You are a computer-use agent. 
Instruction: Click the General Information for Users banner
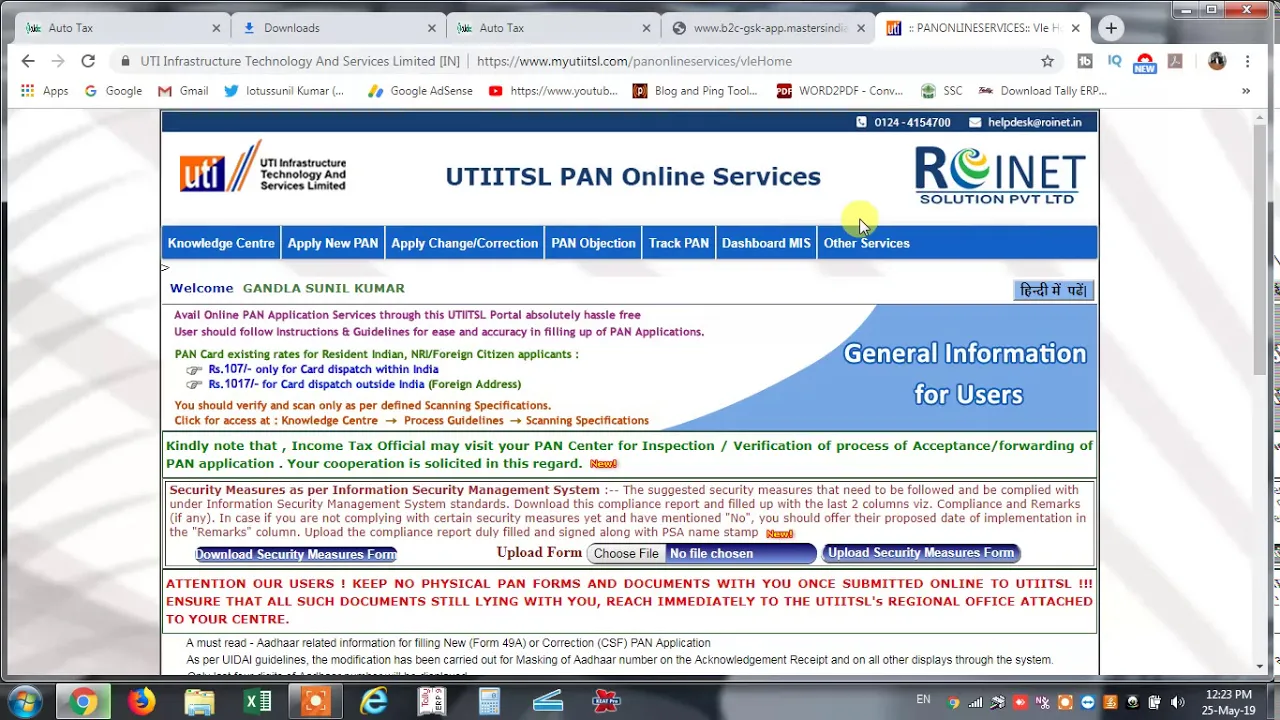coord(964,374)
